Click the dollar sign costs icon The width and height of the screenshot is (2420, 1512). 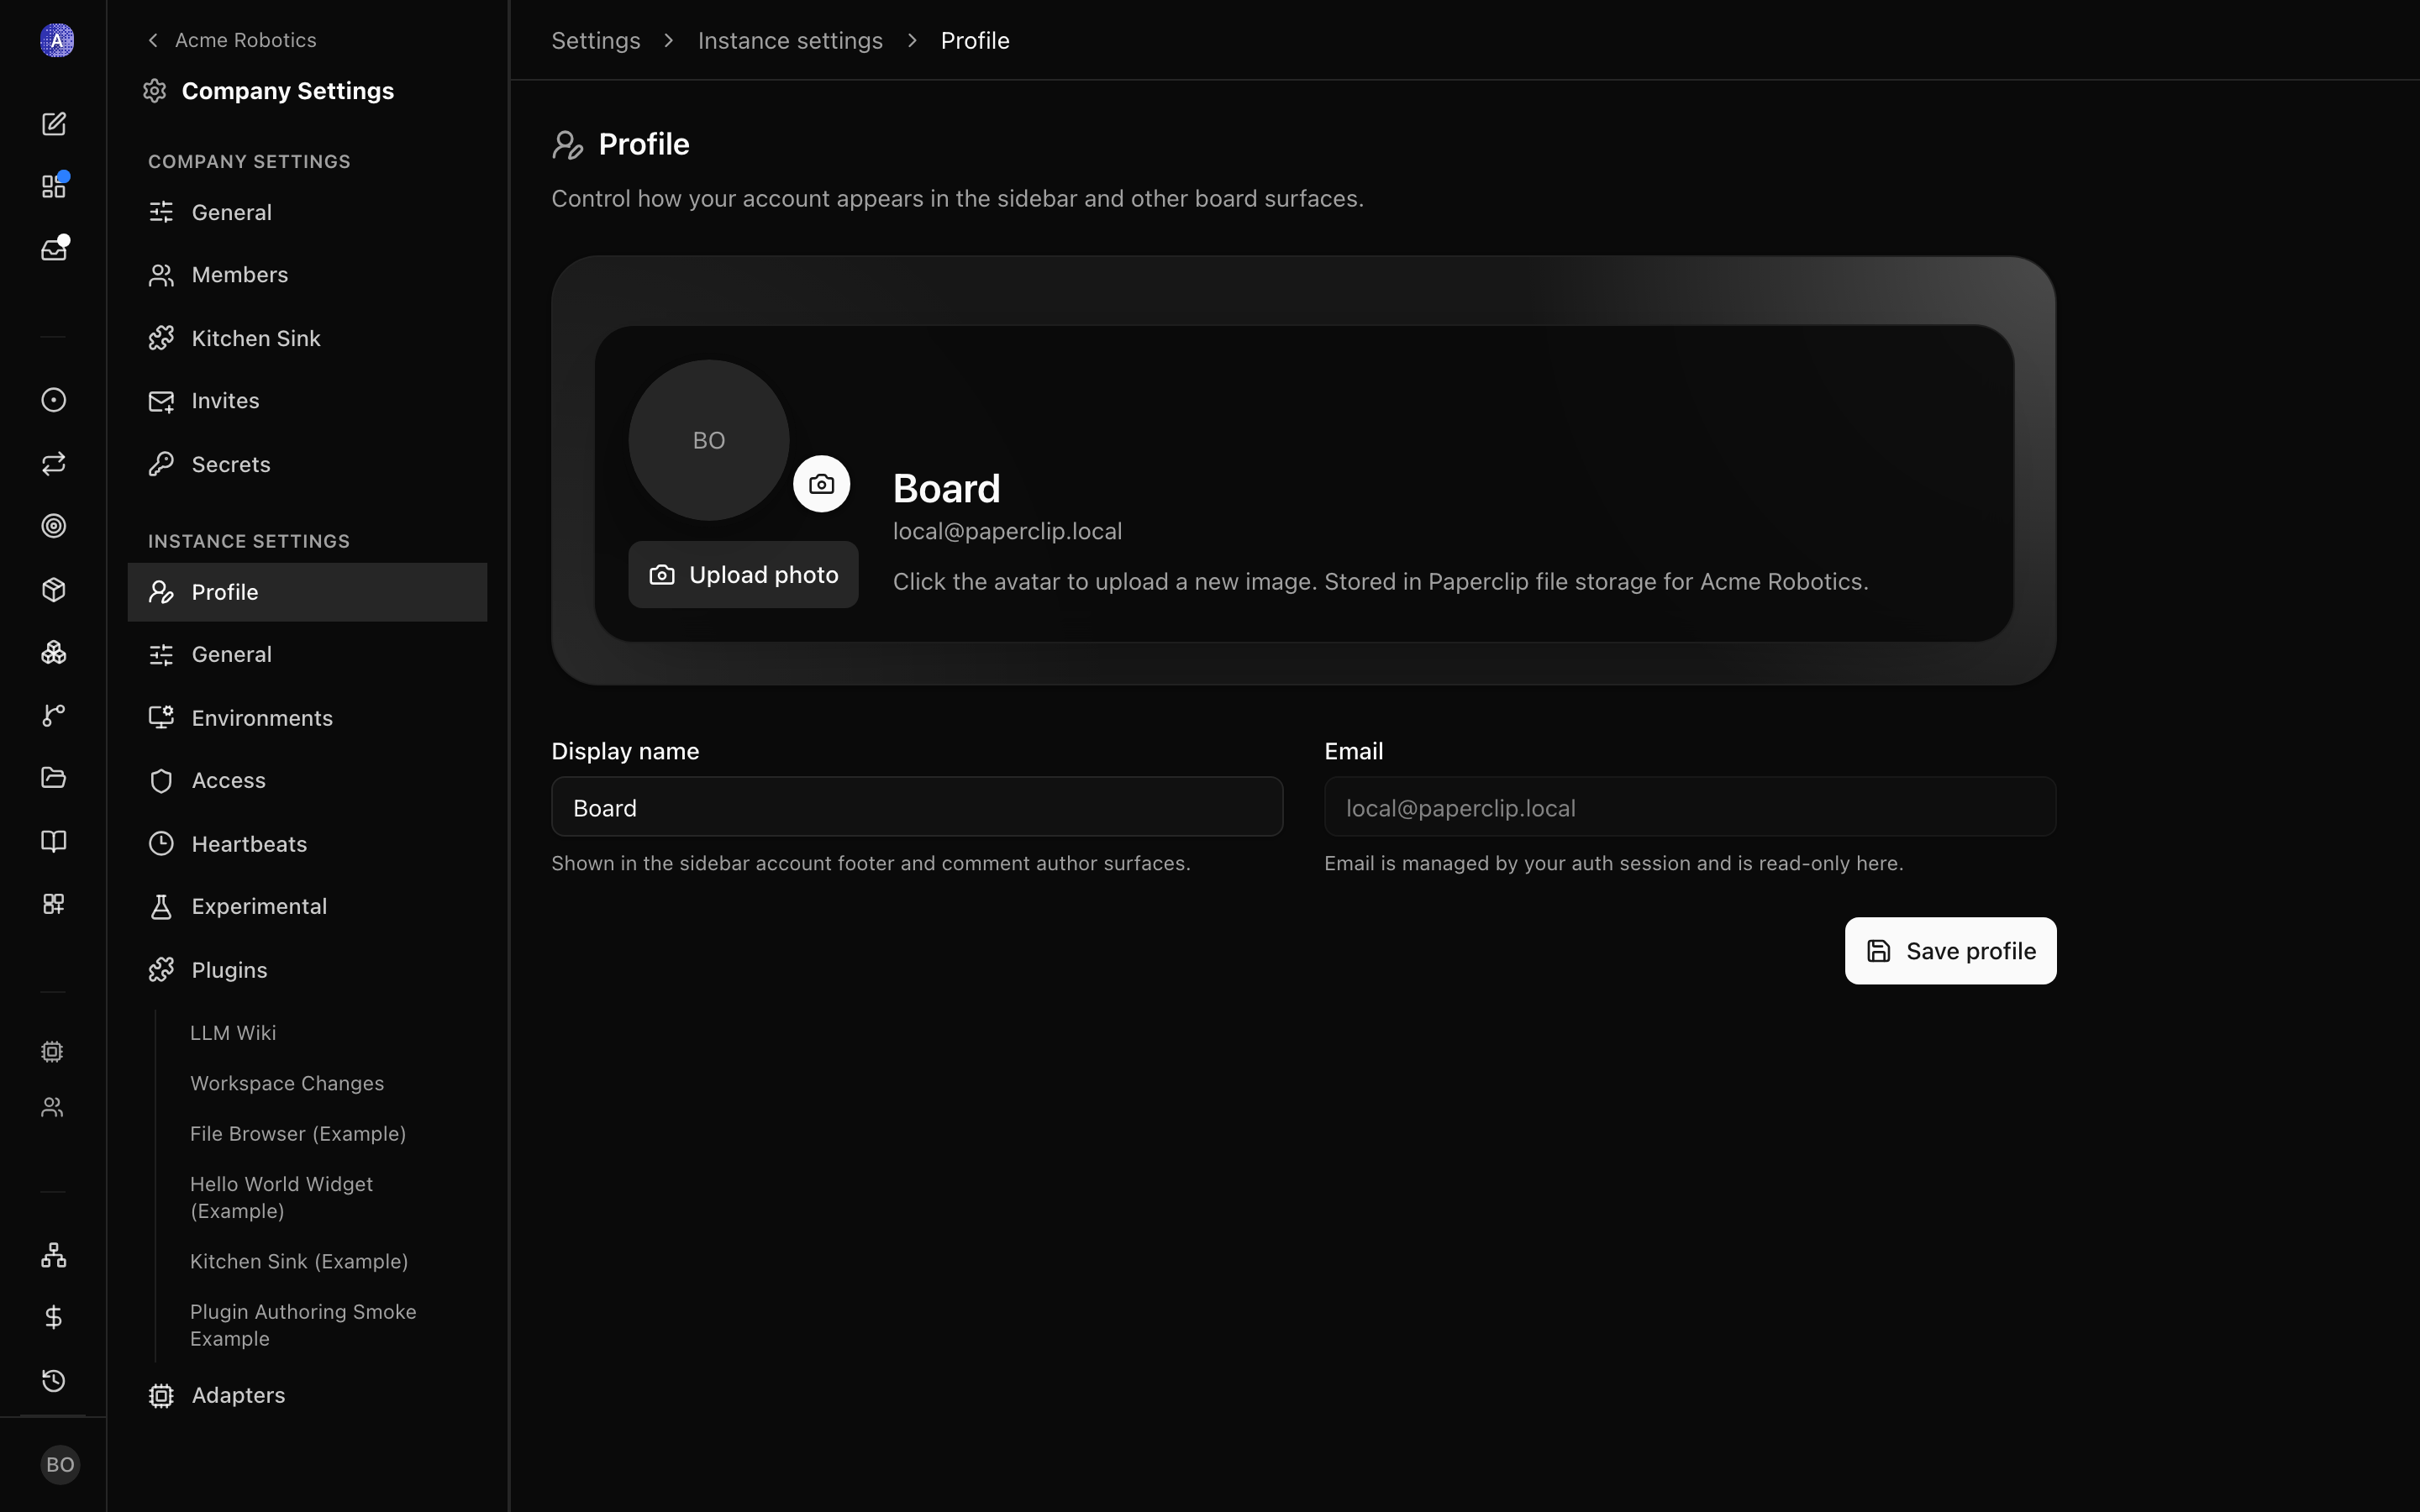coord(54,1318)
